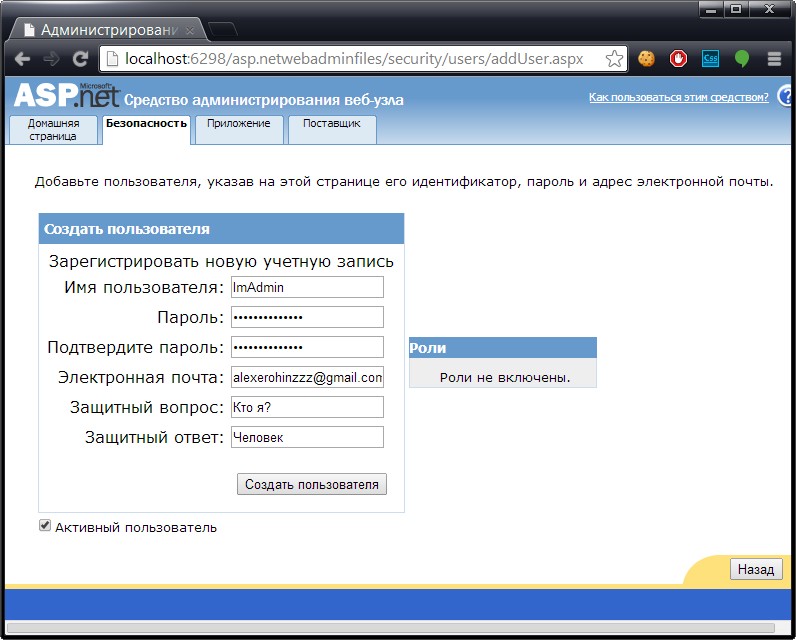
Task: Click 'Зарегистрировать новую учетную запись' heading
Action: [221, 261]
